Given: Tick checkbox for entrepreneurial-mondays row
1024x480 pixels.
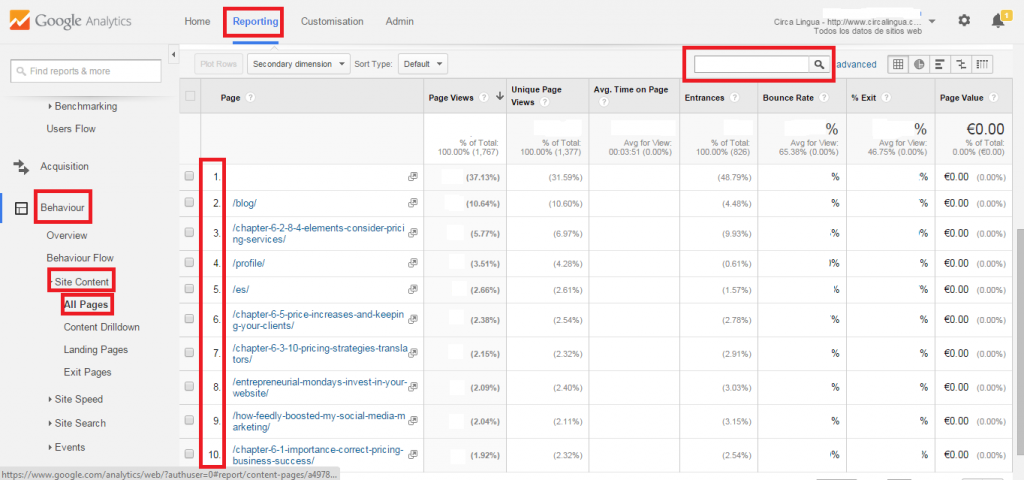Looking at the screenshot, I should pos(189,386).
